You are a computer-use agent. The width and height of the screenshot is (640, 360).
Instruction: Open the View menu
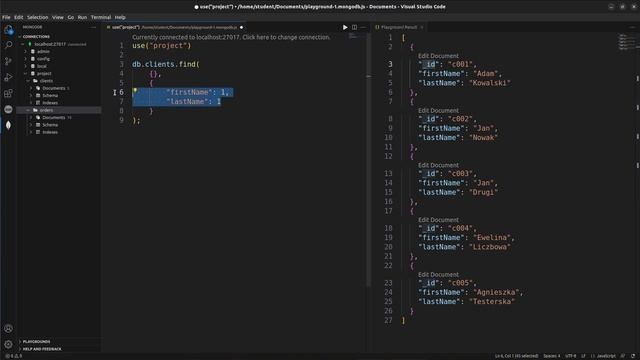click(x=58, y=17)
